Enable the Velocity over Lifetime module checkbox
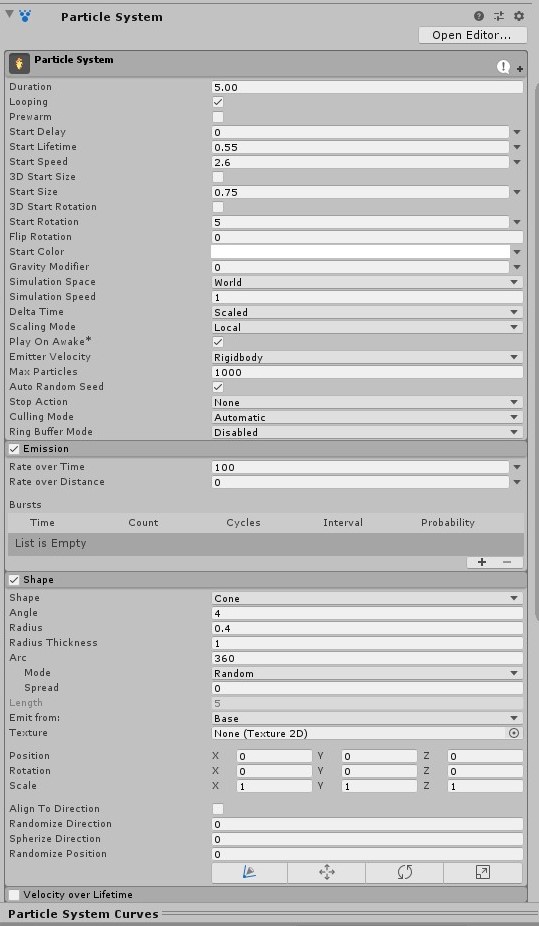Screen dimensions: 539x926 pyautogui.click(x=14, y=895)
